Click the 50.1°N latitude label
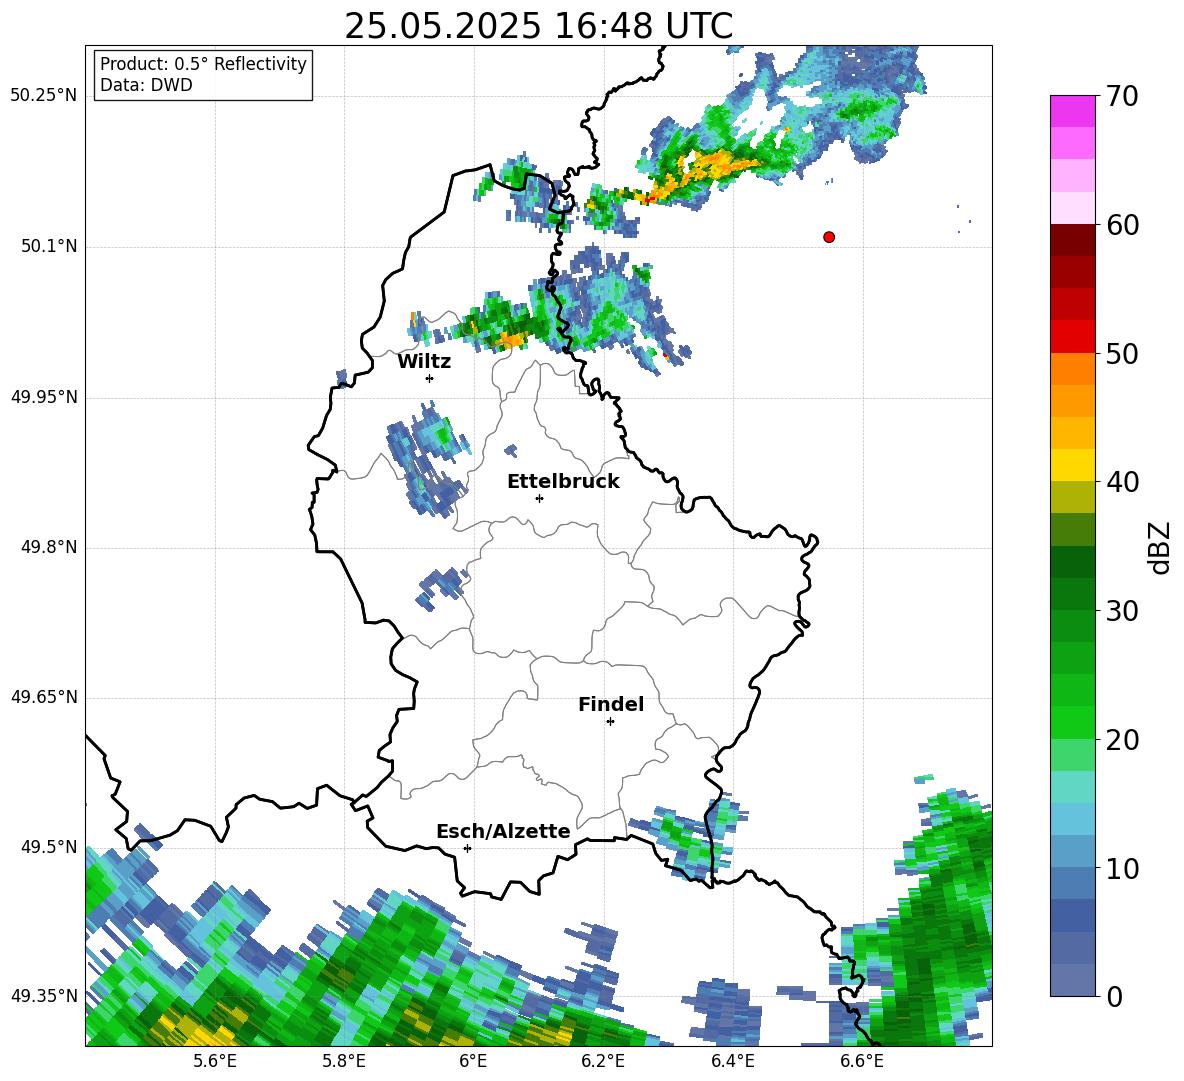This screenshot has width=1184, height=1081. click(49, 247)
